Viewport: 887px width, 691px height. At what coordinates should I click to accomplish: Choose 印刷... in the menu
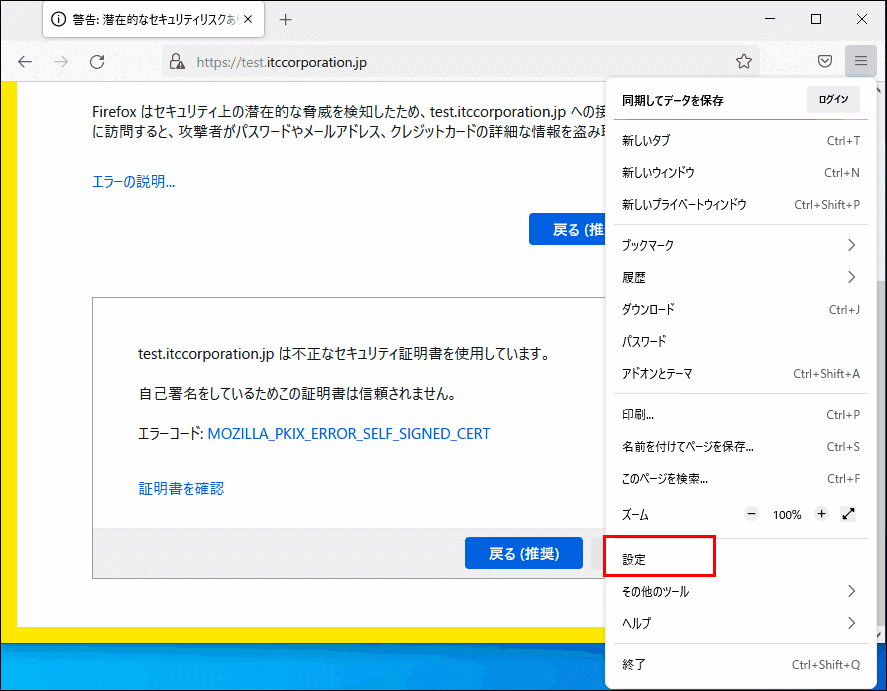740,414
